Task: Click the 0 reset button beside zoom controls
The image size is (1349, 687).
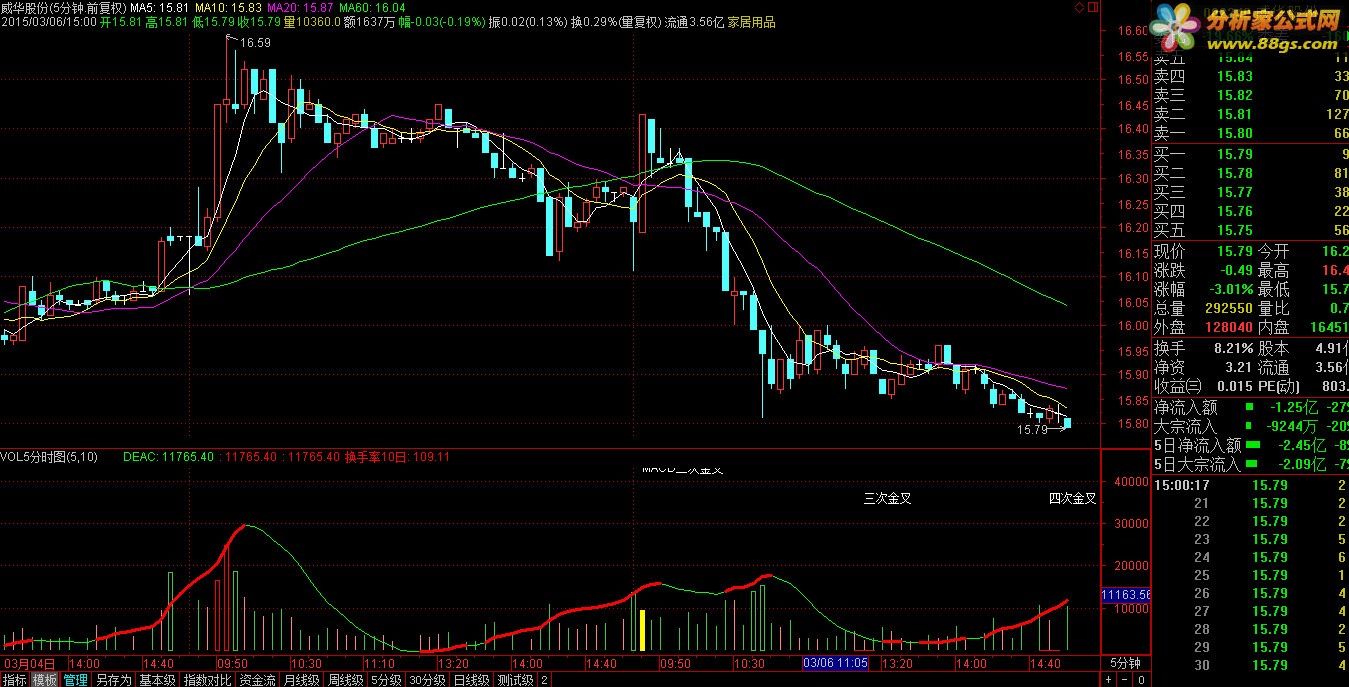Action: pos(1141,679)
